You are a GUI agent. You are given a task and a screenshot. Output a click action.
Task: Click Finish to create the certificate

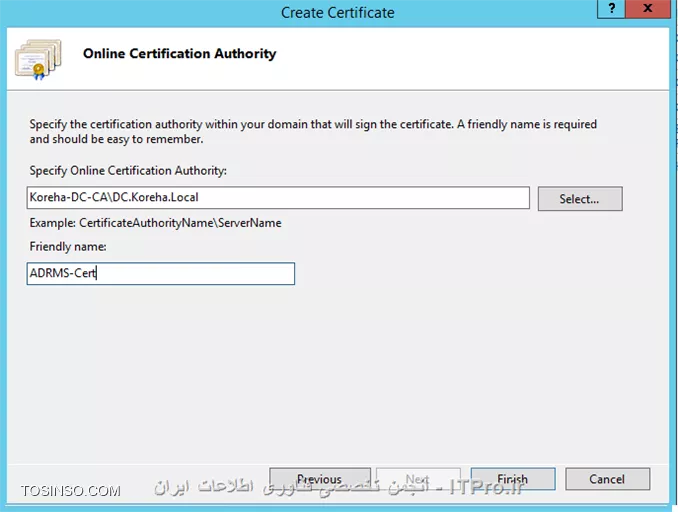[x=513, y=479]
